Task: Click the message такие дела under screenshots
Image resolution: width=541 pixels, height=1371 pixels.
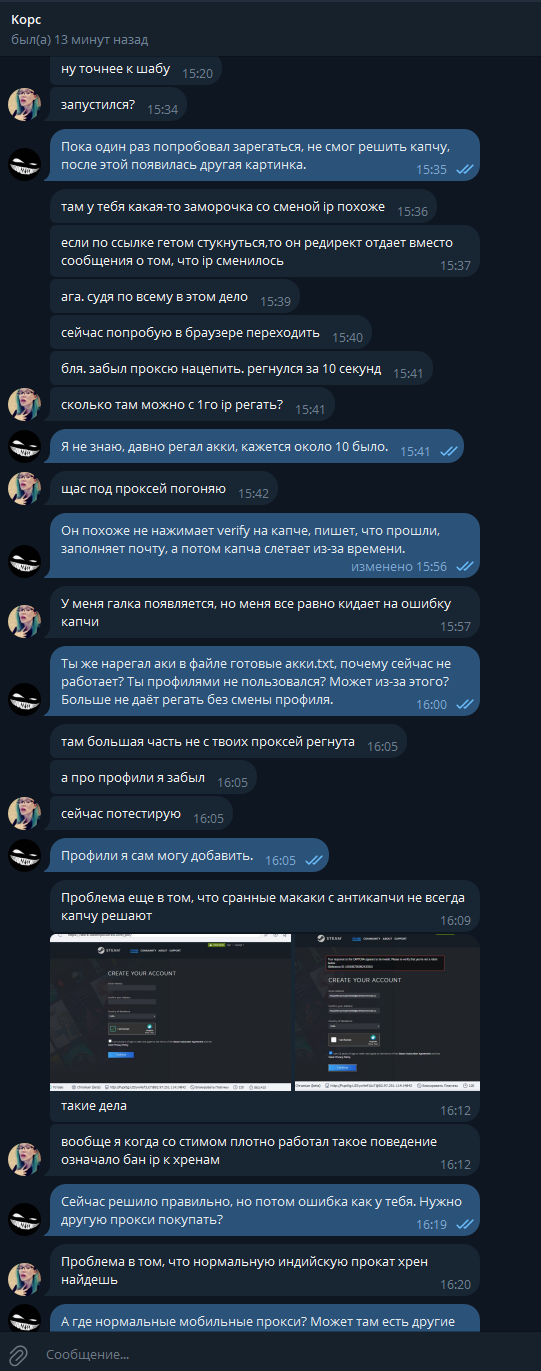Action: (x=265, y=1107)
